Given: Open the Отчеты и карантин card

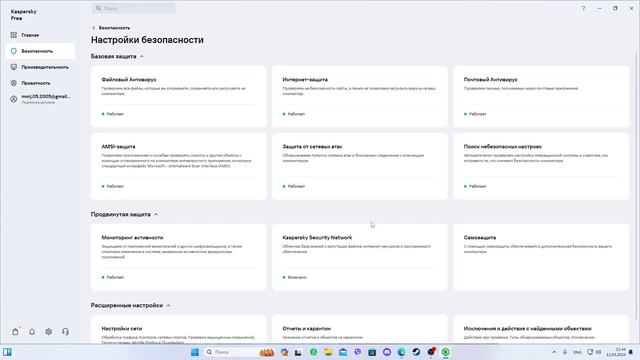Looking at the screenshot, I should coord(360,329).
